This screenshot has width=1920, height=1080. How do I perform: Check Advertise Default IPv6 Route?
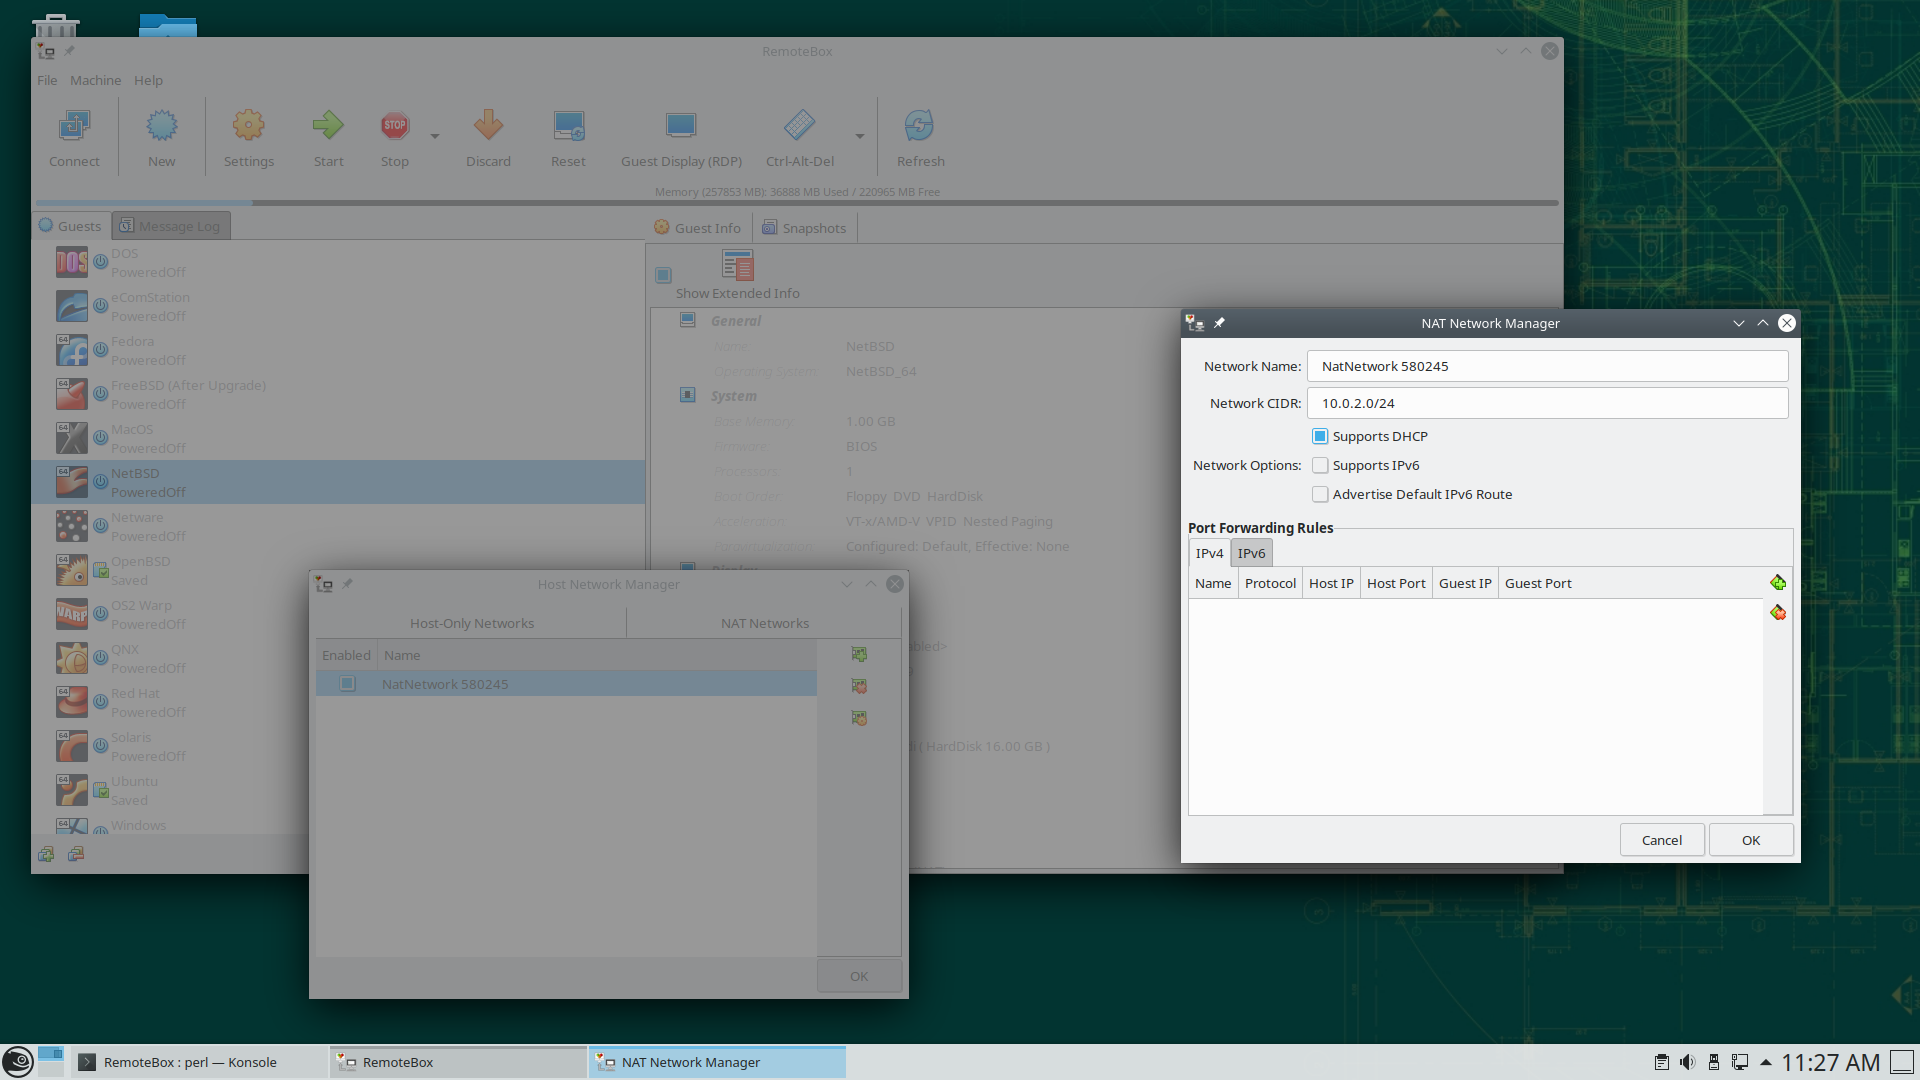click(x=1320, y=494)
